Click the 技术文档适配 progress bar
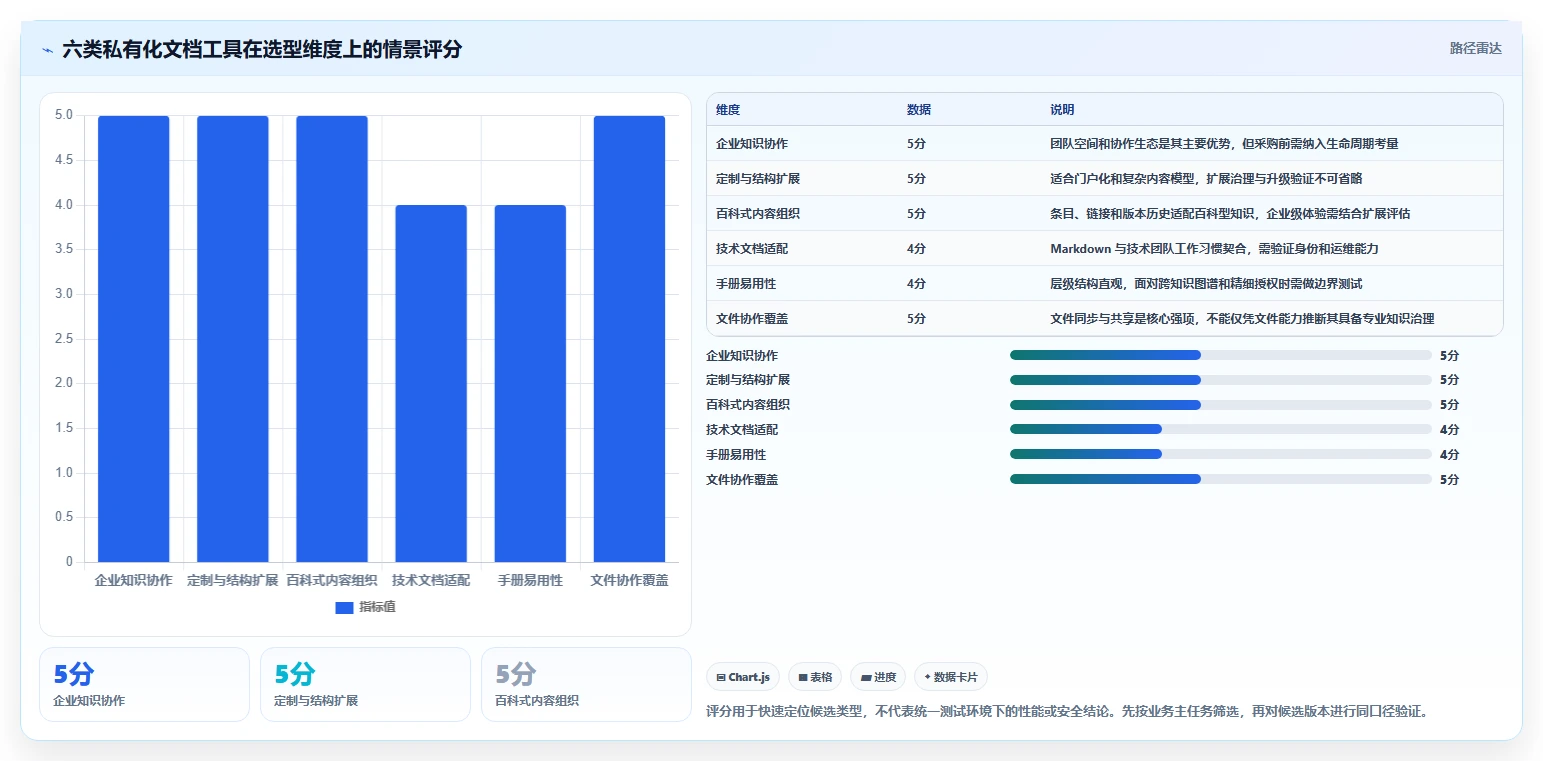Screen dimensions: 1543x761 (1221, 429)
